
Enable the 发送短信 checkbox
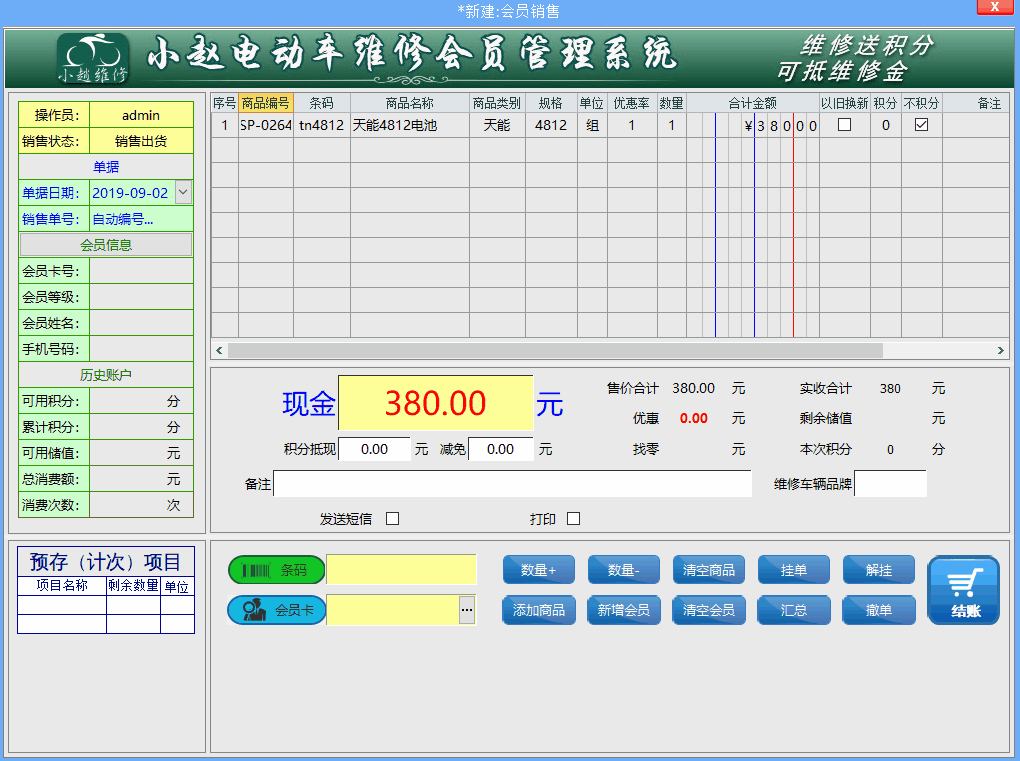tap(392, 518)
